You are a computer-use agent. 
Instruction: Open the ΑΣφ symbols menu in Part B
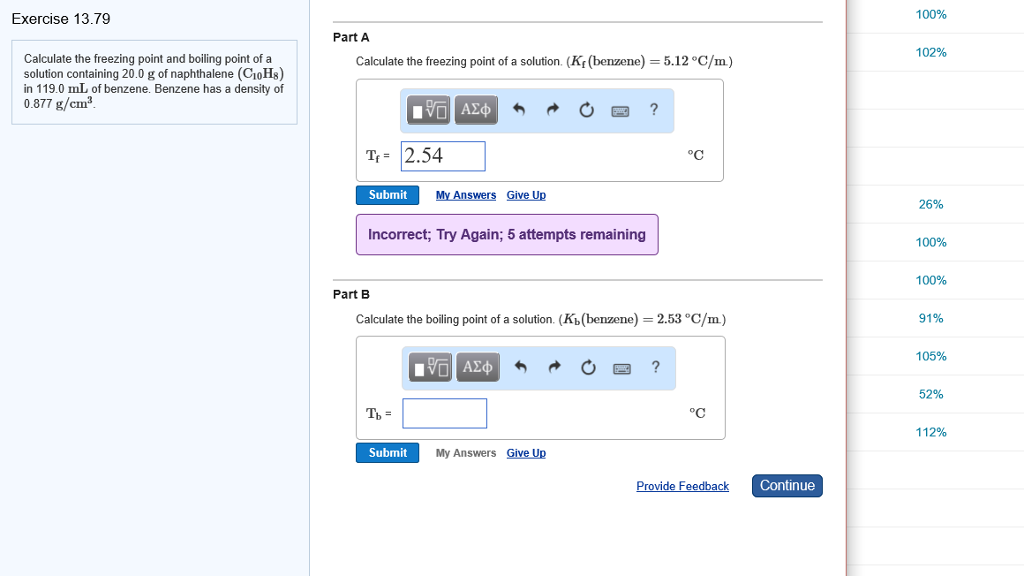click(478, 367)
